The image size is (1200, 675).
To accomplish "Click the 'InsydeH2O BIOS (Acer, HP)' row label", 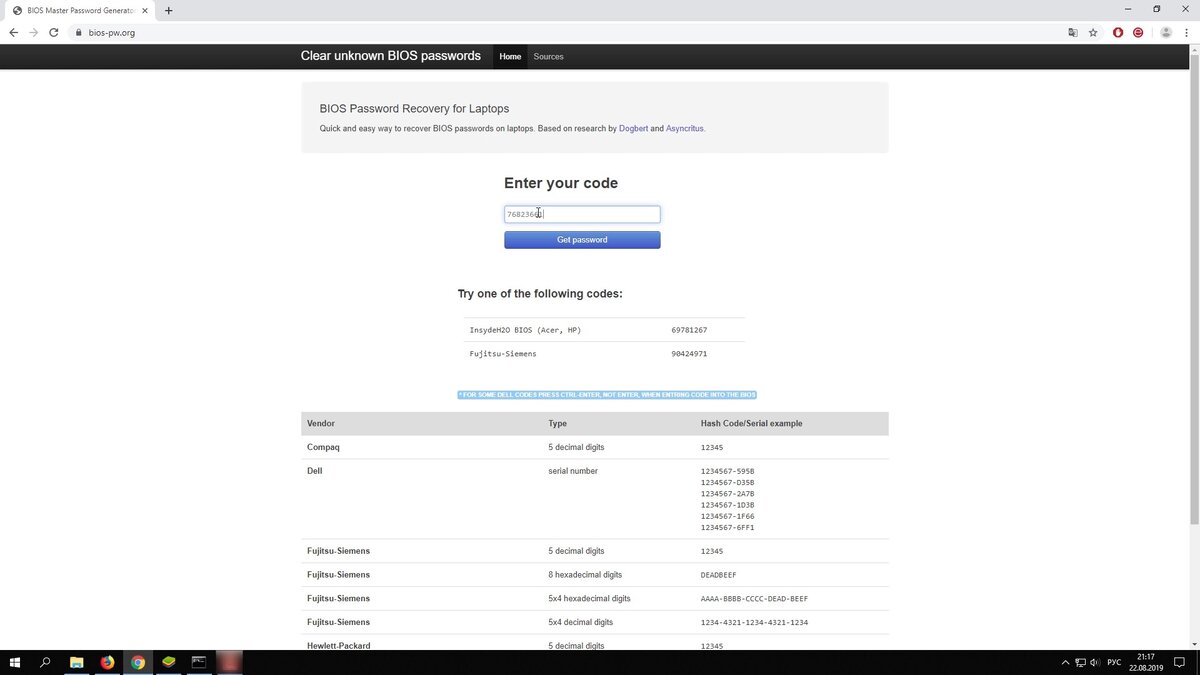I will [x=525, y=330].
